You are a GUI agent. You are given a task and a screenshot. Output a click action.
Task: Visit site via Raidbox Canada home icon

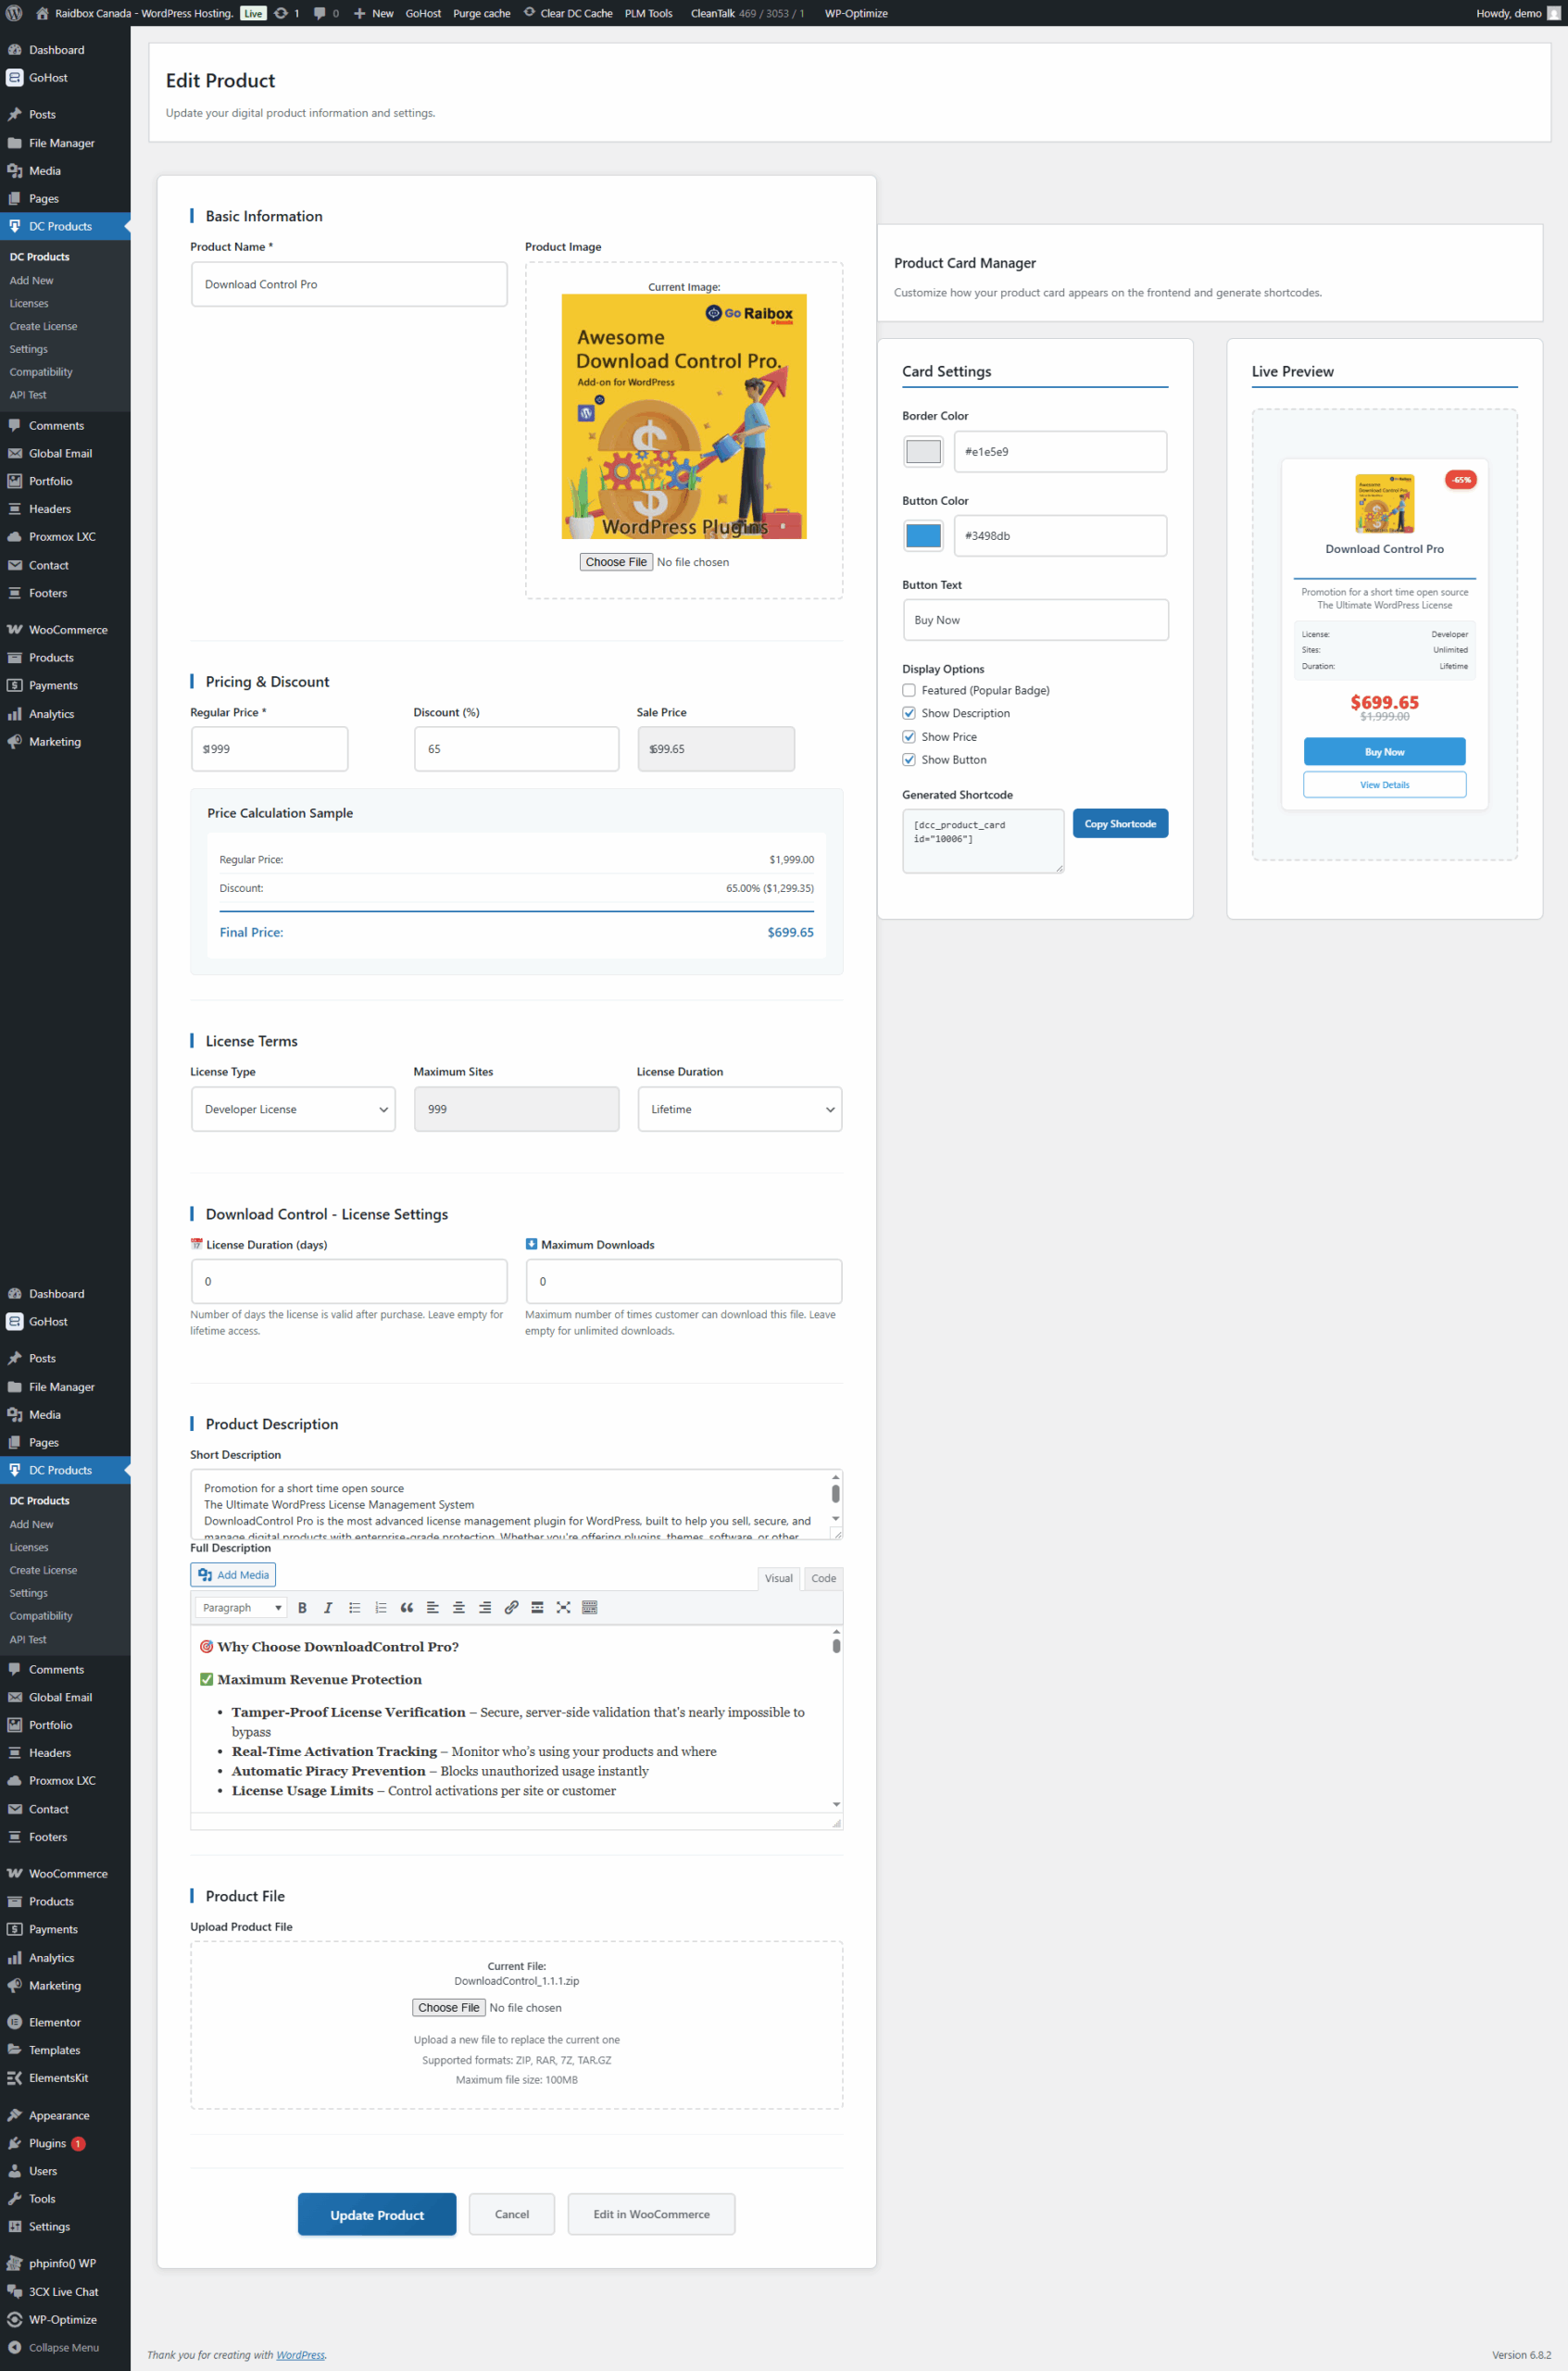pos(42,13)
